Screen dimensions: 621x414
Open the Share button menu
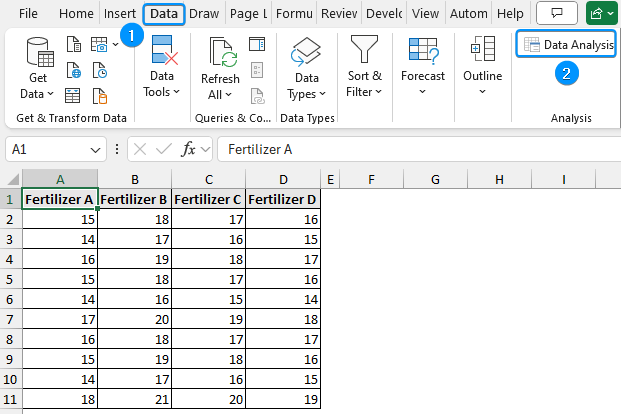tap(601, 14)
